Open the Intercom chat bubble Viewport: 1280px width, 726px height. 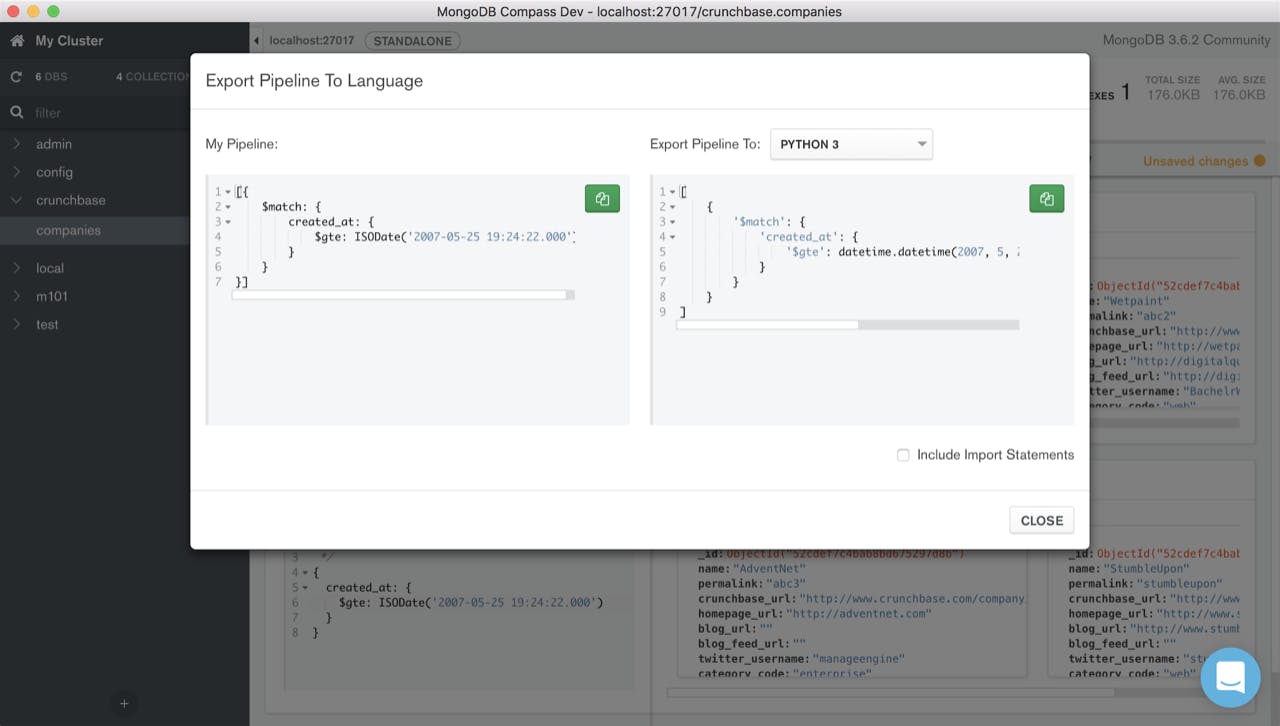point(1231,677)
